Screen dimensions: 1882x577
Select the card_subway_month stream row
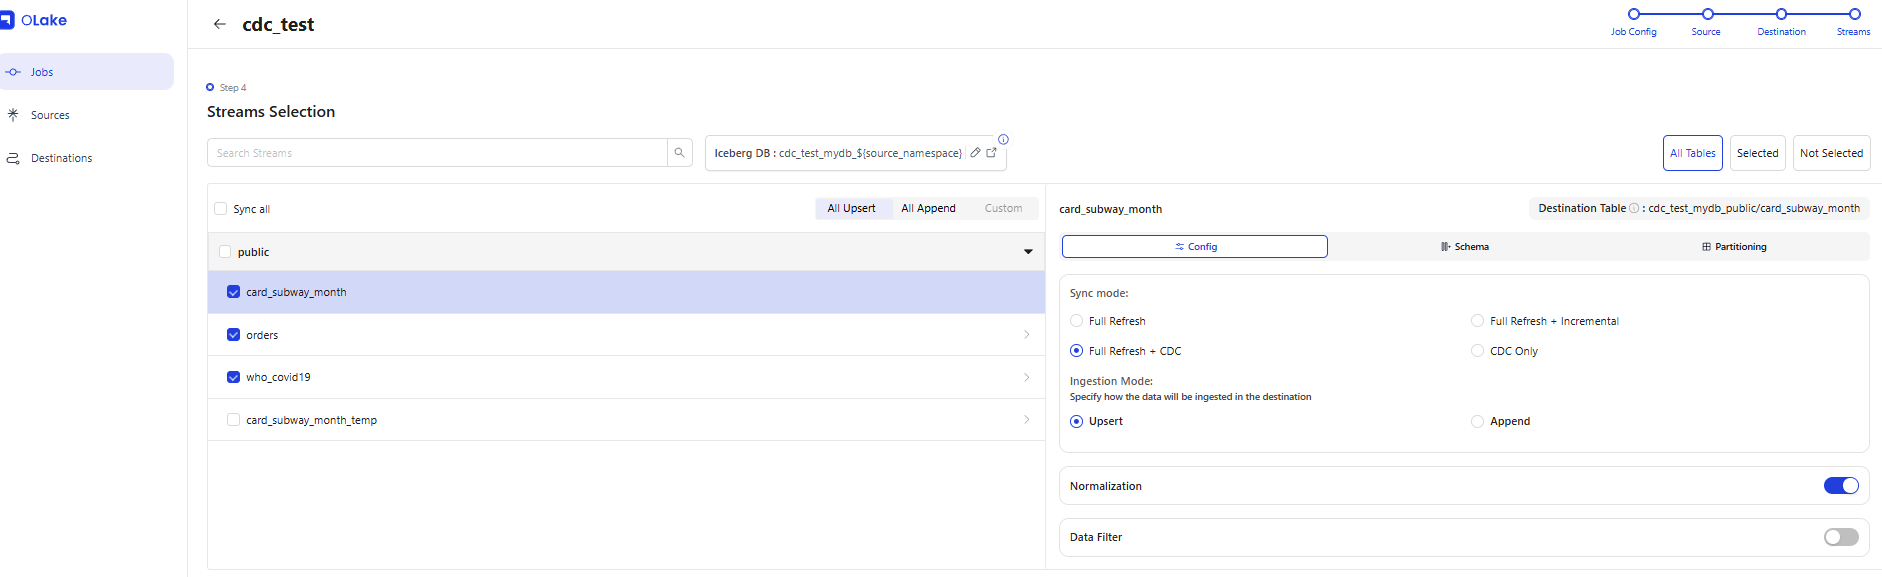(626, 292)
